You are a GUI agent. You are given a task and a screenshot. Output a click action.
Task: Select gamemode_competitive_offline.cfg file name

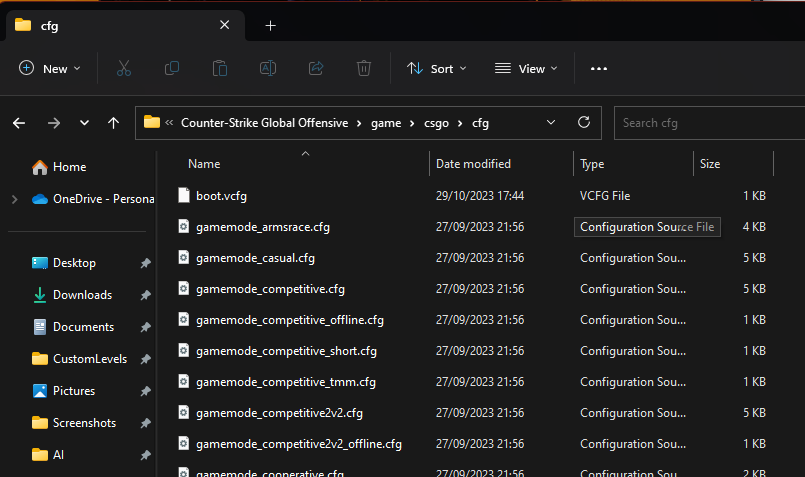point(290,320)
